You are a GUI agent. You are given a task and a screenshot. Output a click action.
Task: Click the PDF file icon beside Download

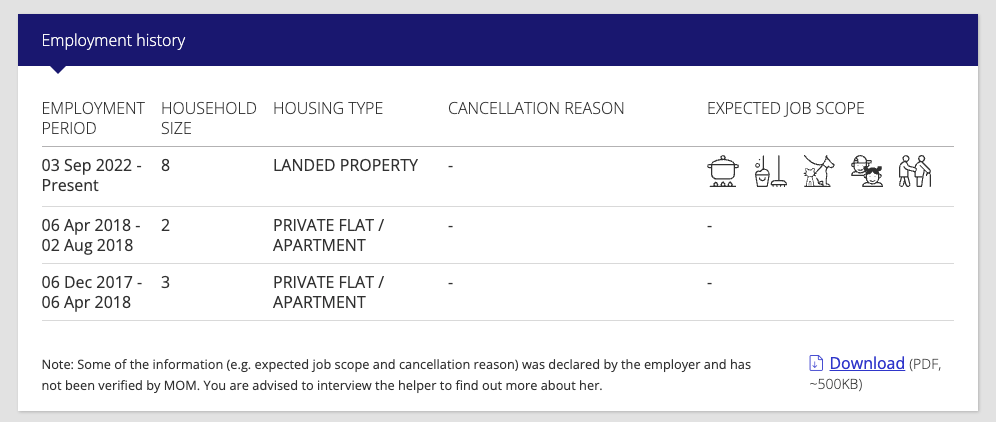(816, 364)
